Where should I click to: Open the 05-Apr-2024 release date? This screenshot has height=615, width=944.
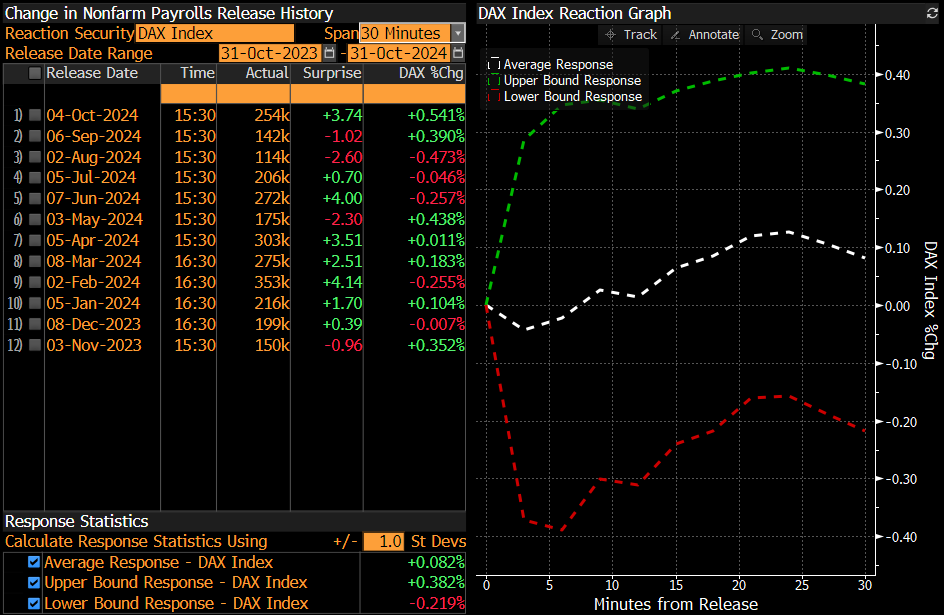click(x=93, y=241)
